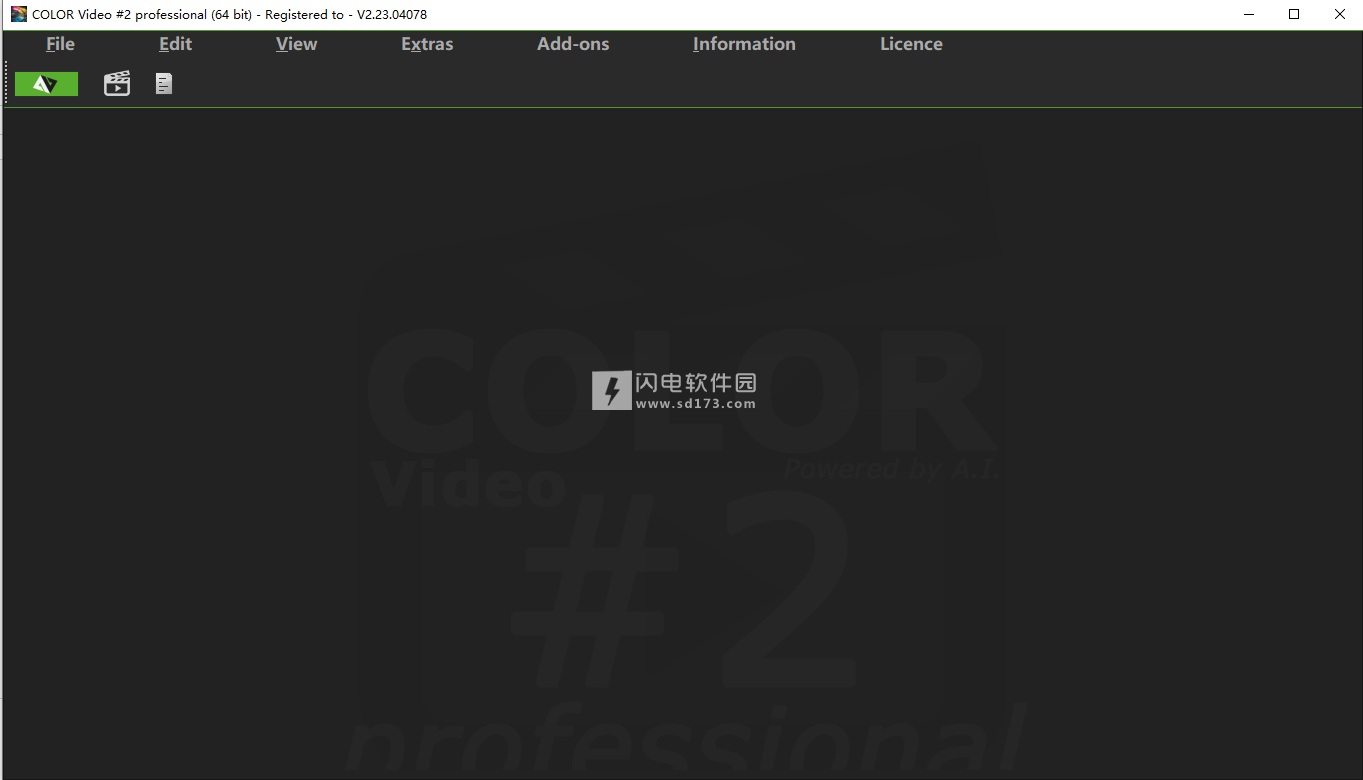This screenshot has width=1363, height=780.
Task: Open the Extras menu
Action: 427,44
